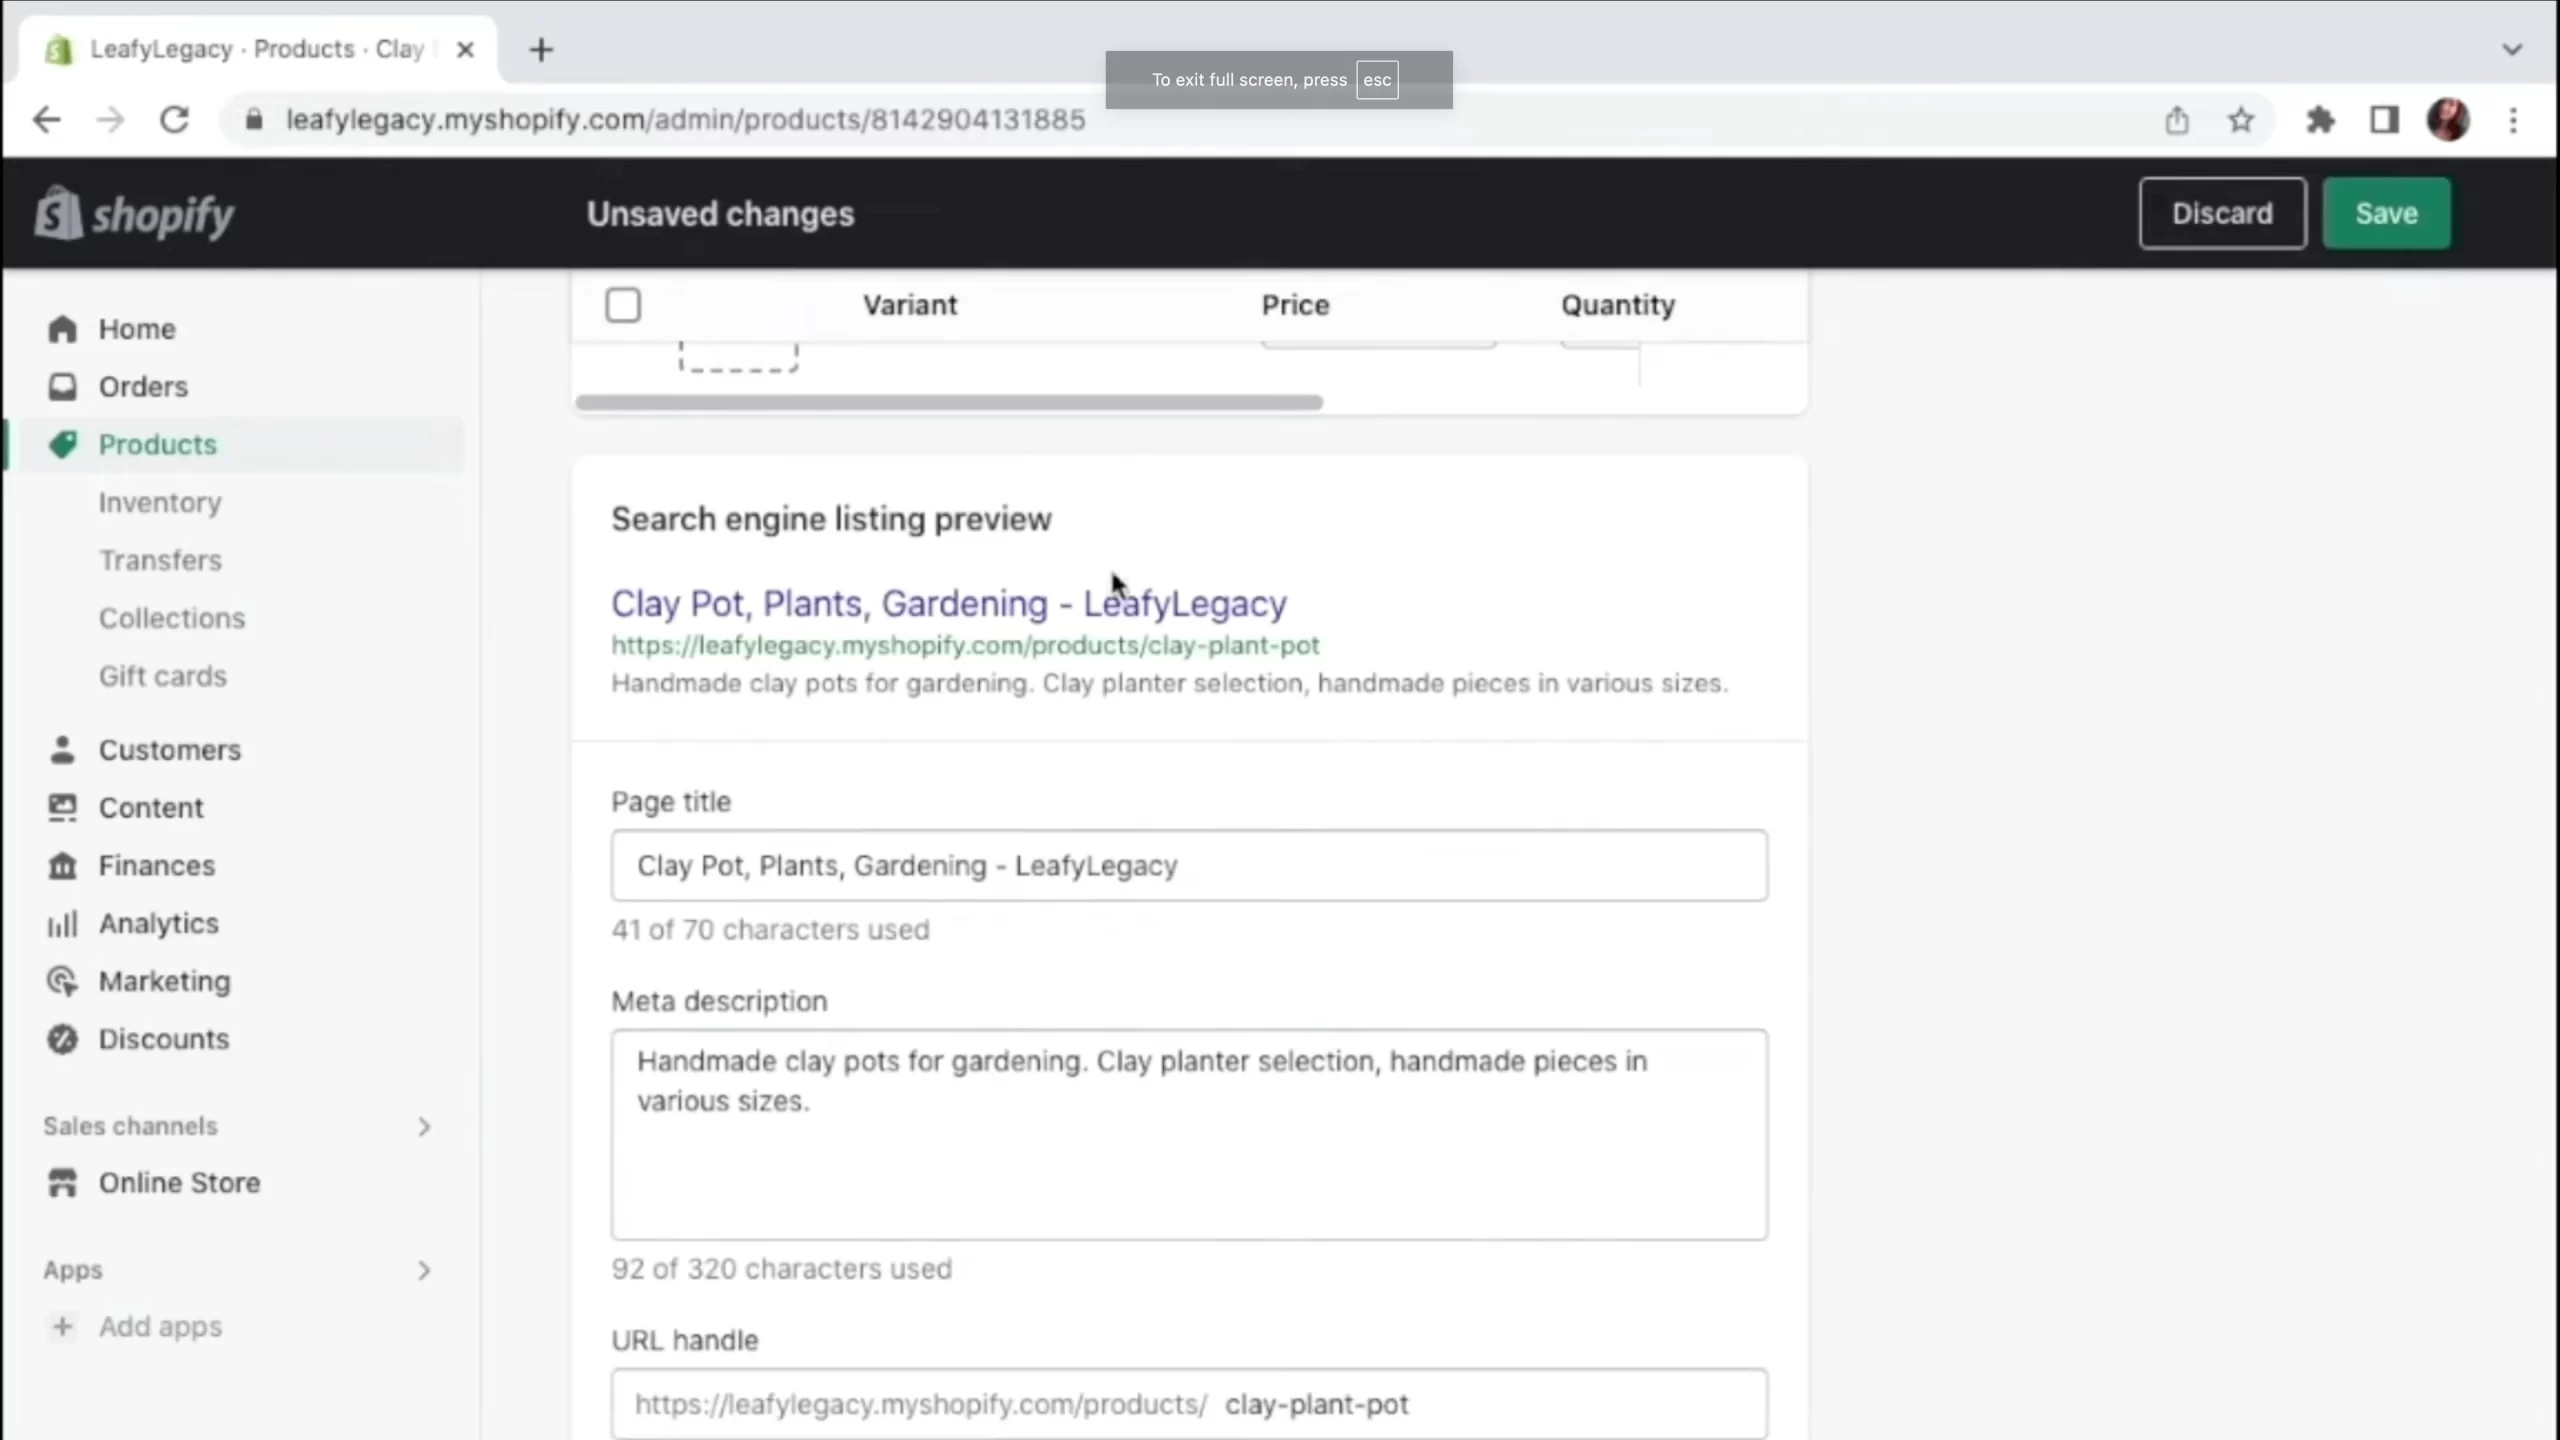This screenshot has width=2560, height=1440.
Task: Open Chrome three-dot menu
Action: click(2513, 120)
